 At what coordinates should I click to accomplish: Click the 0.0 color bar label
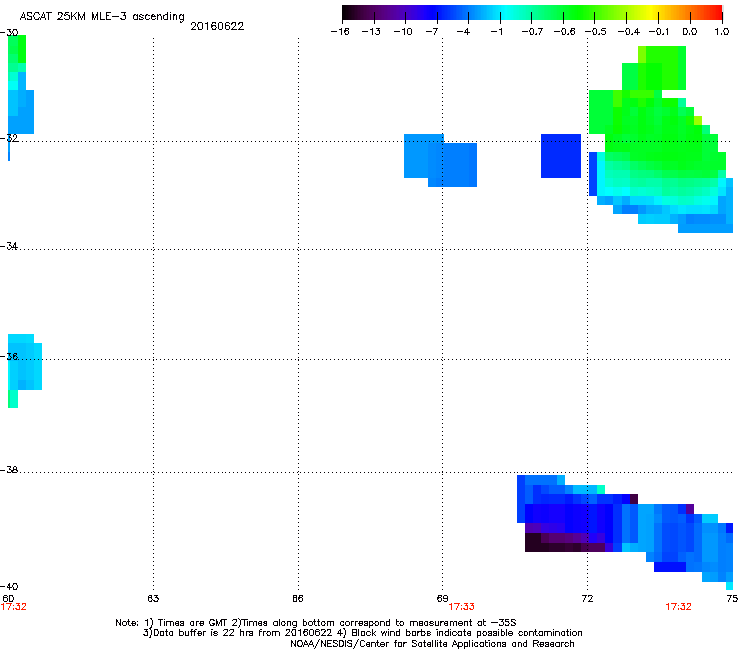pos(690,32)
